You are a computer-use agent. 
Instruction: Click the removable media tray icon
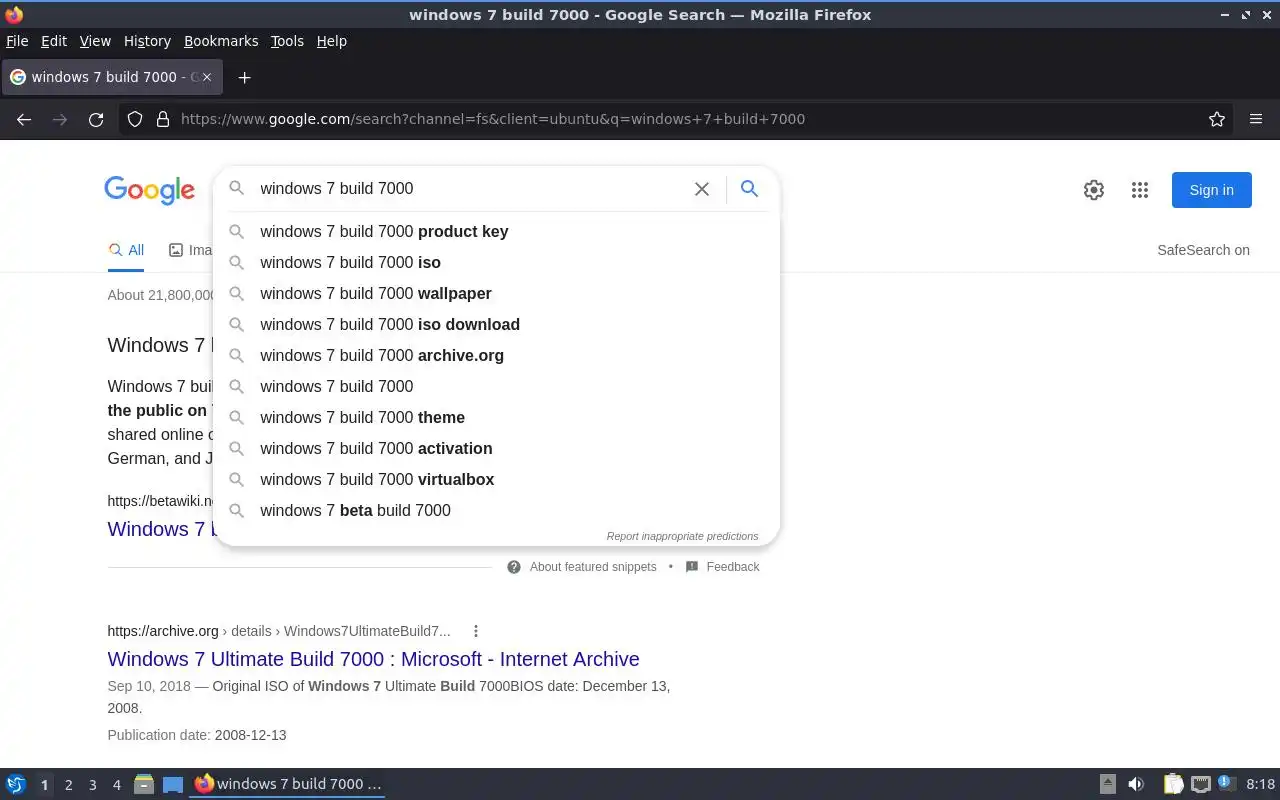(1108, 784)
